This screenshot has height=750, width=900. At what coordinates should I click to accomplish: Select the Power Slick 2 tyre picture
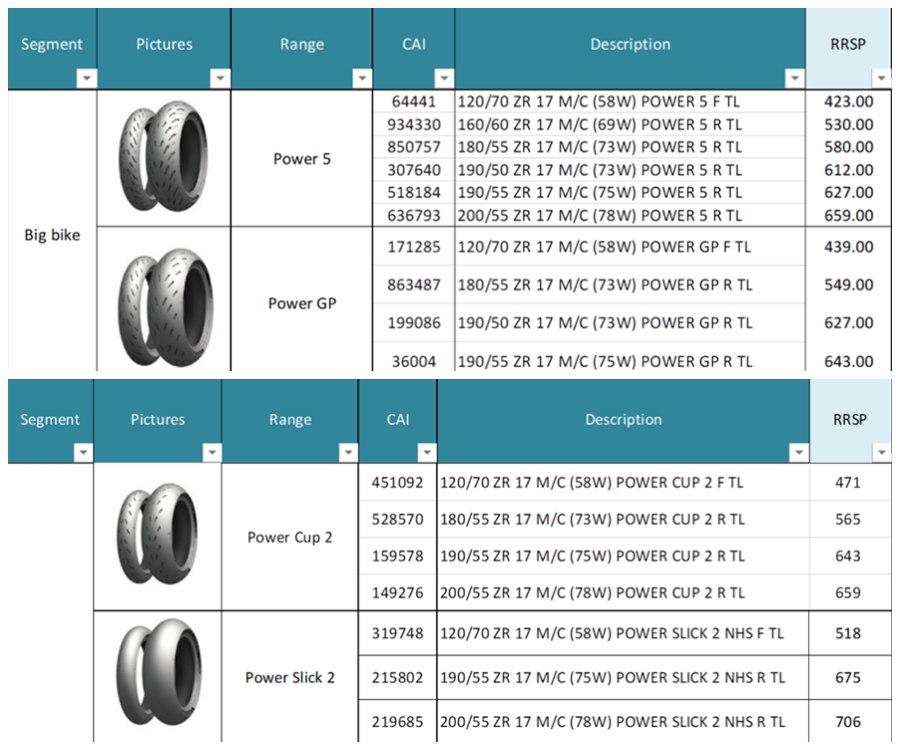158,673
